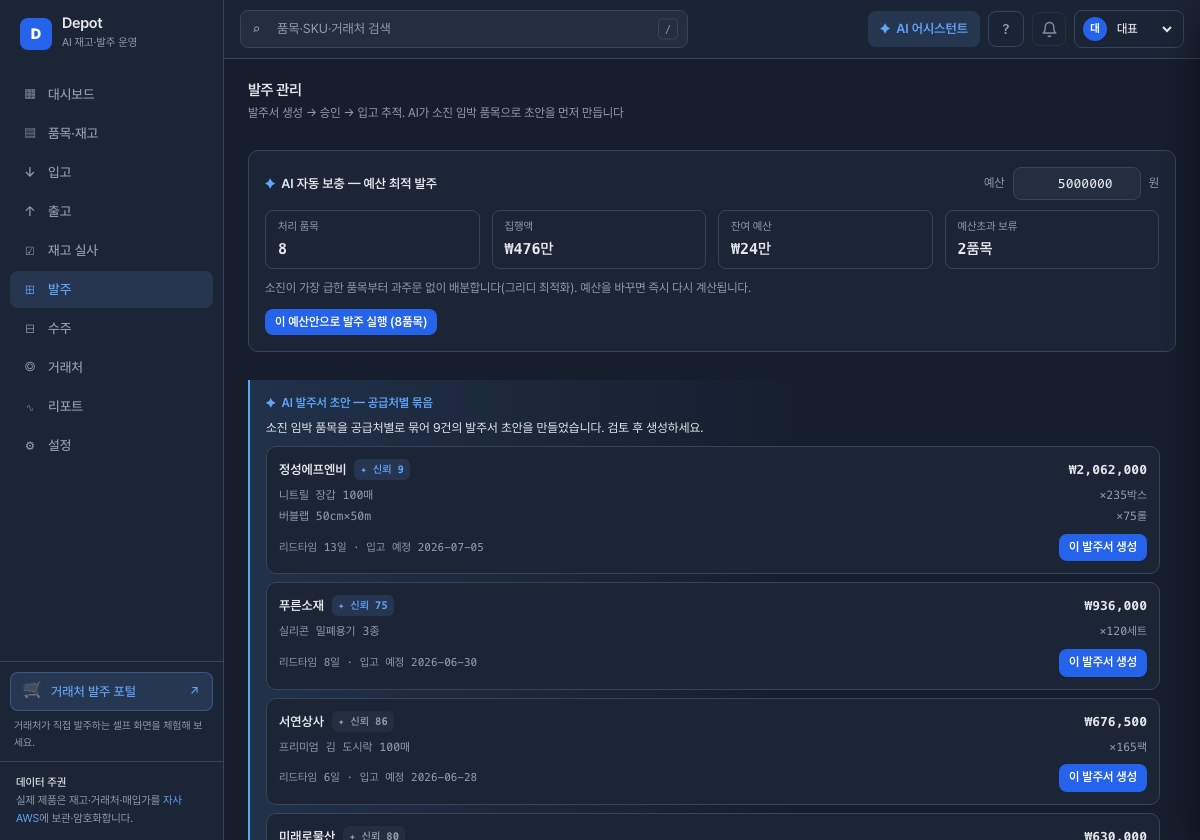Screen dimensions: 1200x840
Task: Click the 발주 관리 page heading
Action: (275, 89)
